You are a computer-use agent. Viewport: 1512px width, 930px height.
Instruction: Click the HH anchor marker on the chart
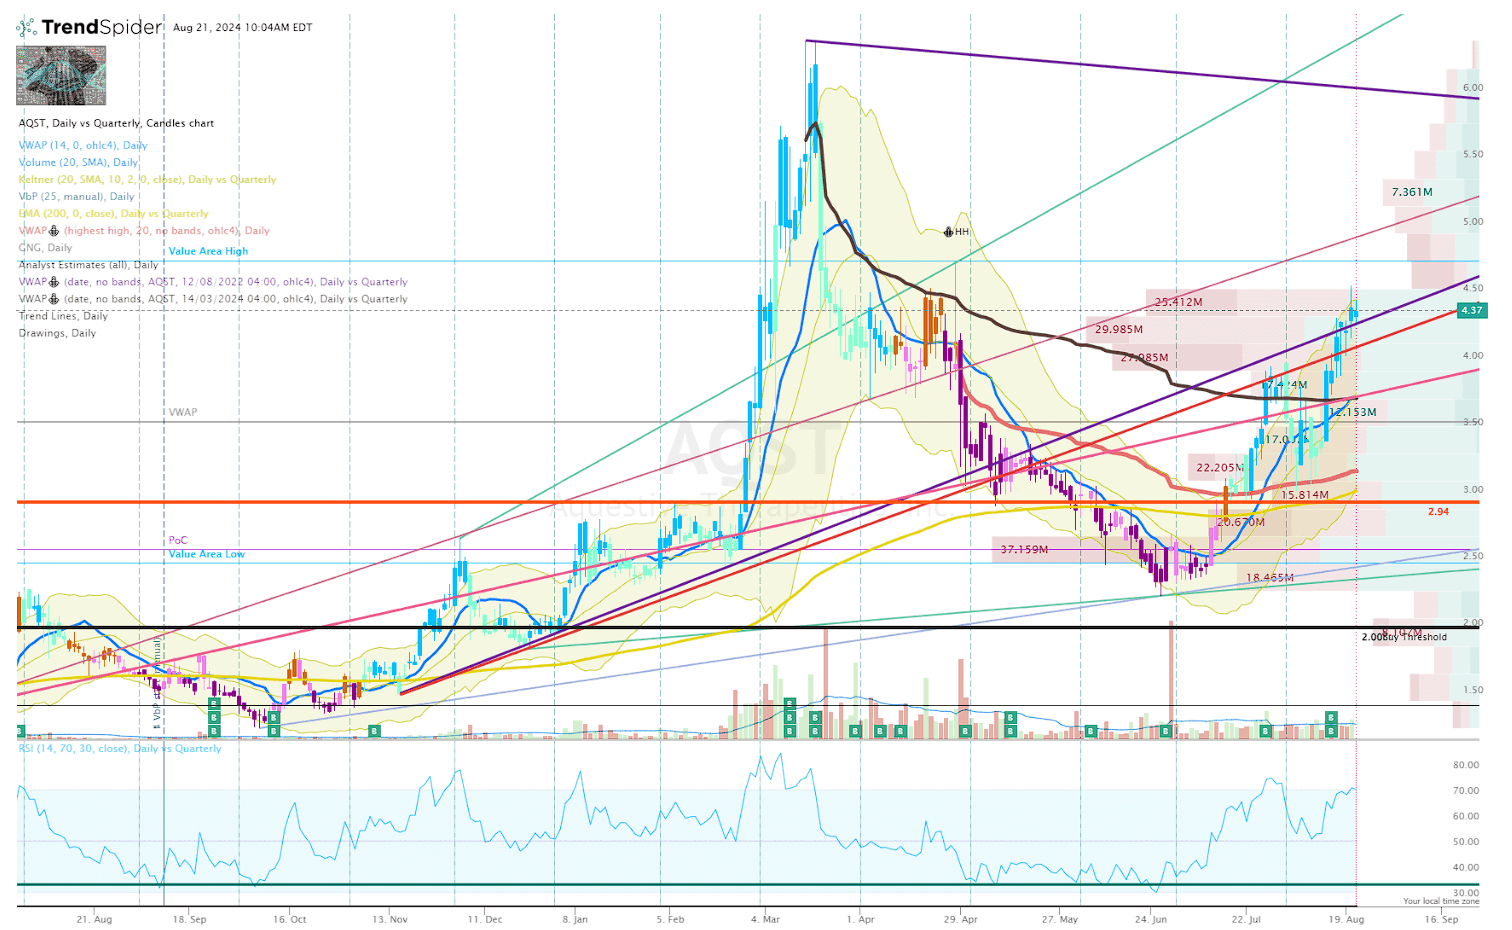948,231
